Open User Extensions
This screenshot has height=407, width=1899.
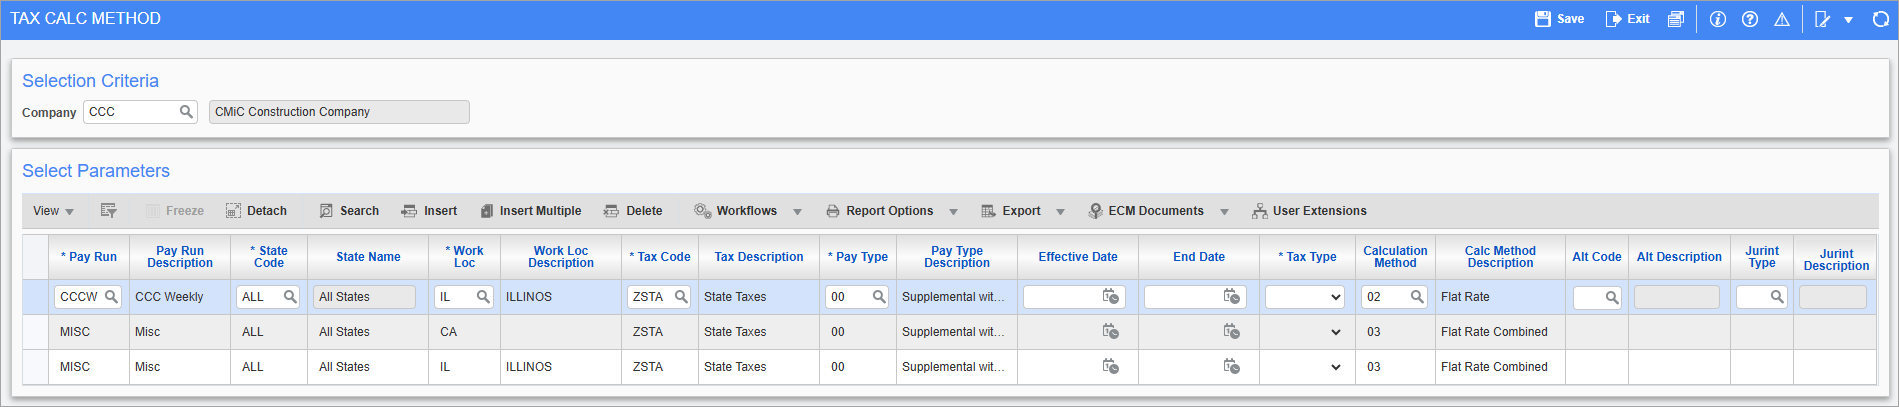[x=1309, y=211]
